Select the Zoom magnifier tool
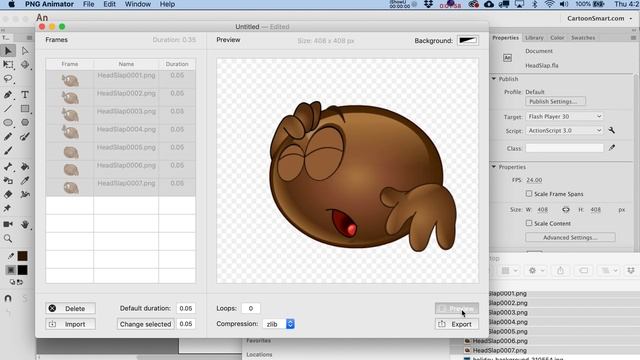 coord(8,238)
